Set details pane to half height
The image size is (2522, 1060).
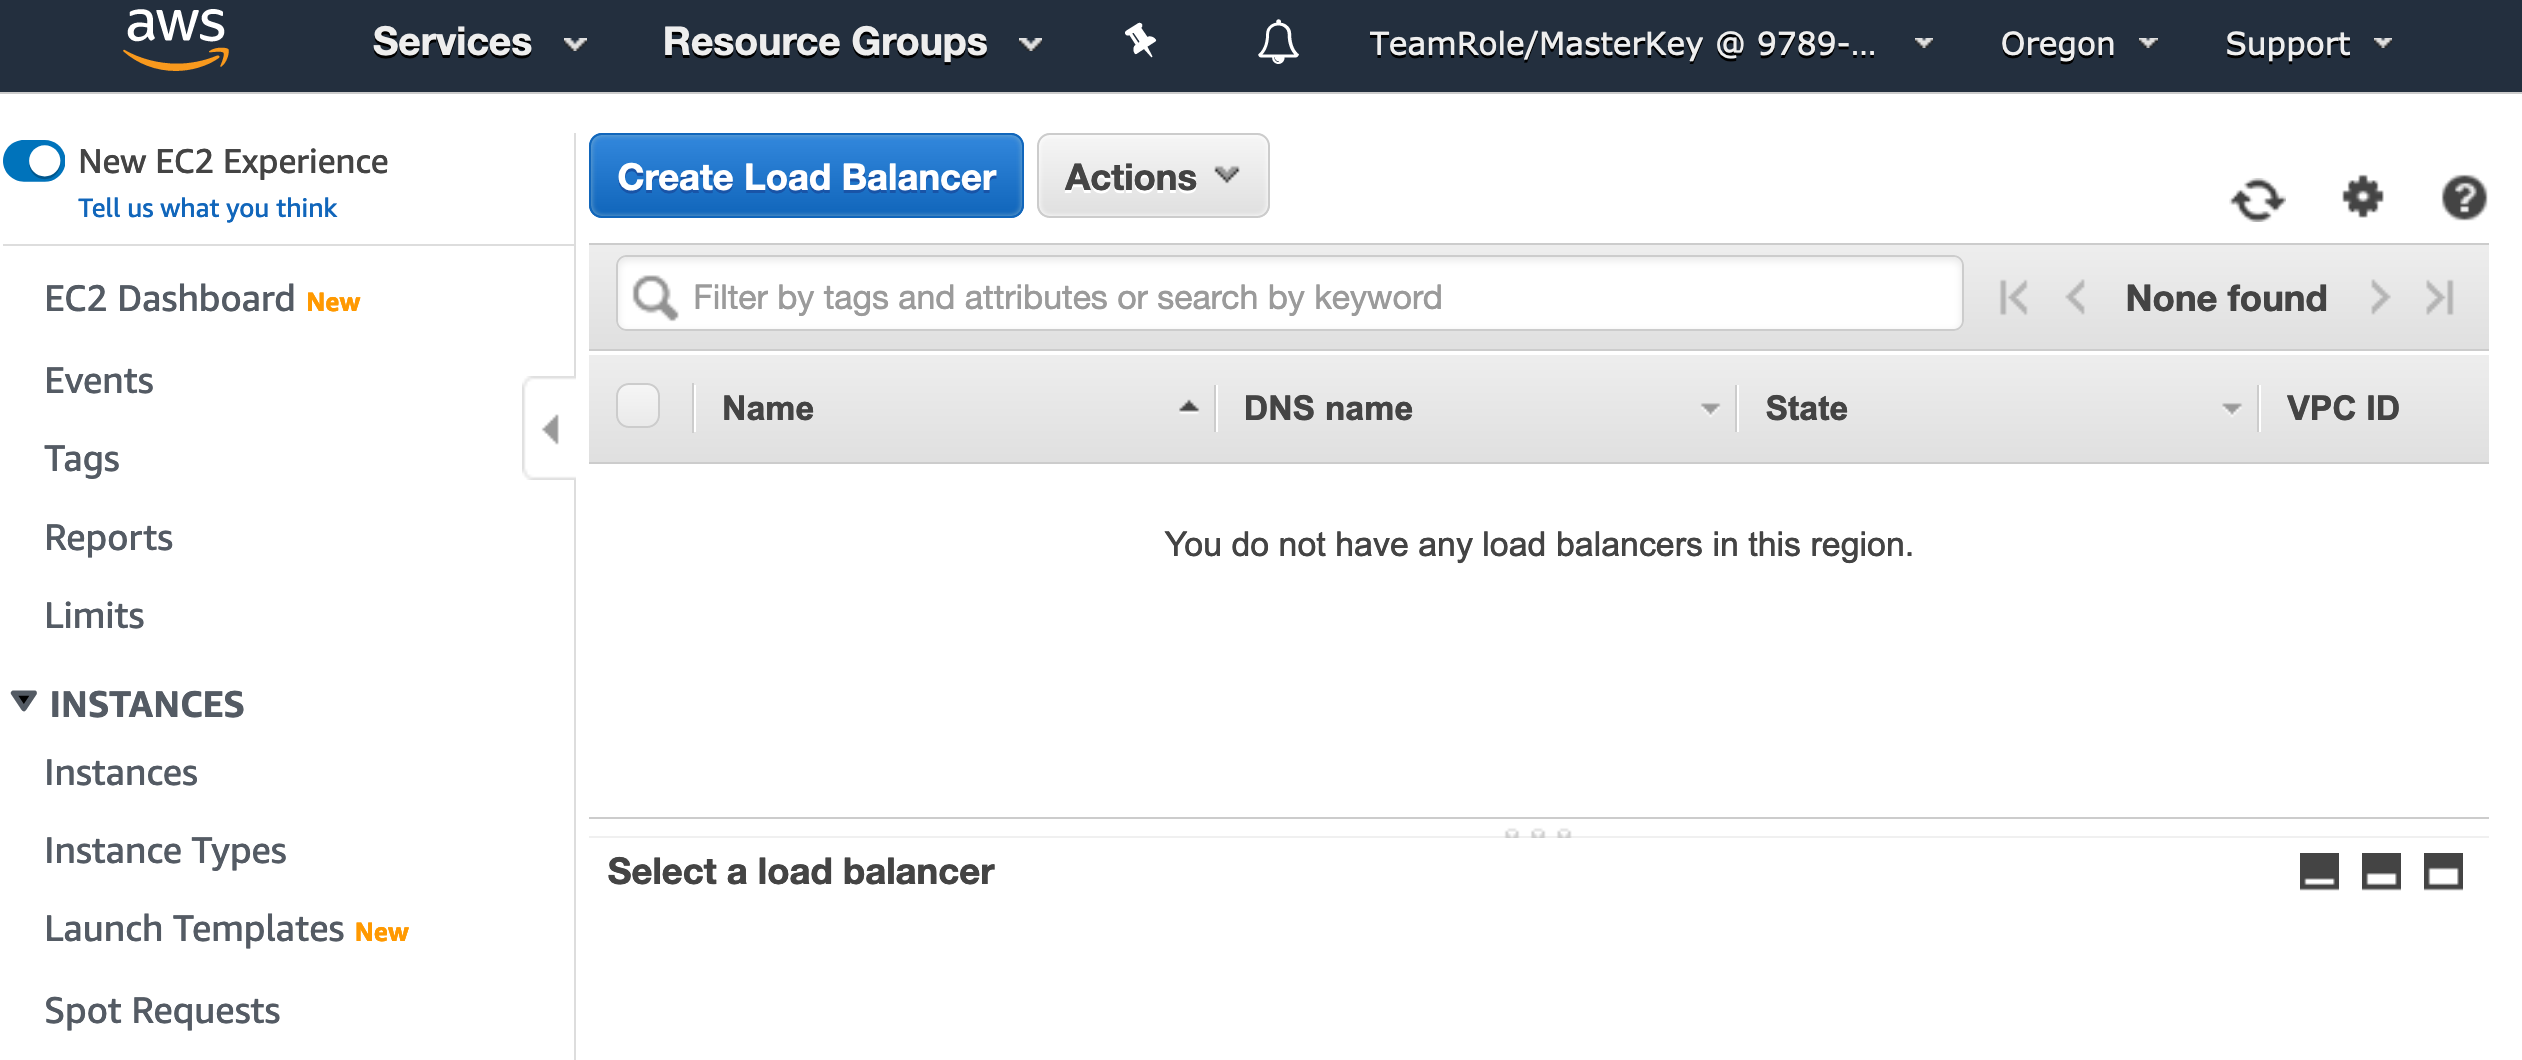2381,871
